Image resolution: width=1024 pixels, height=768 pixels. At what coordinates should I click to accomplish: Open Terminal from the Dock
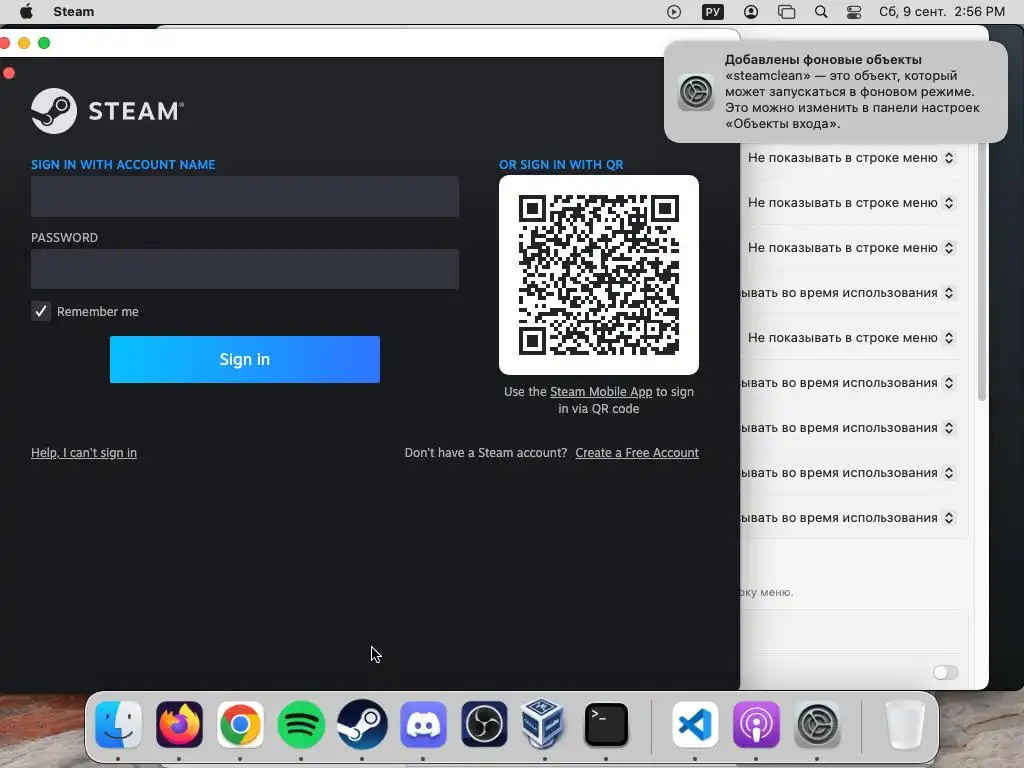(x=606, y=724)
